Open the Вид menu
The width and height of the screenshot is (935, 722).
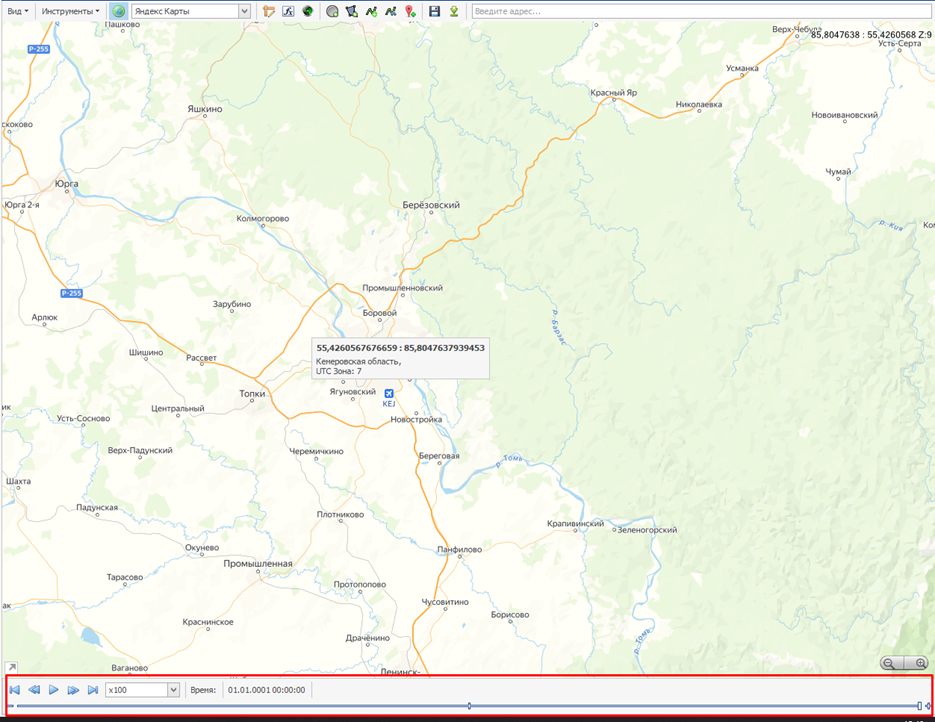18,11
